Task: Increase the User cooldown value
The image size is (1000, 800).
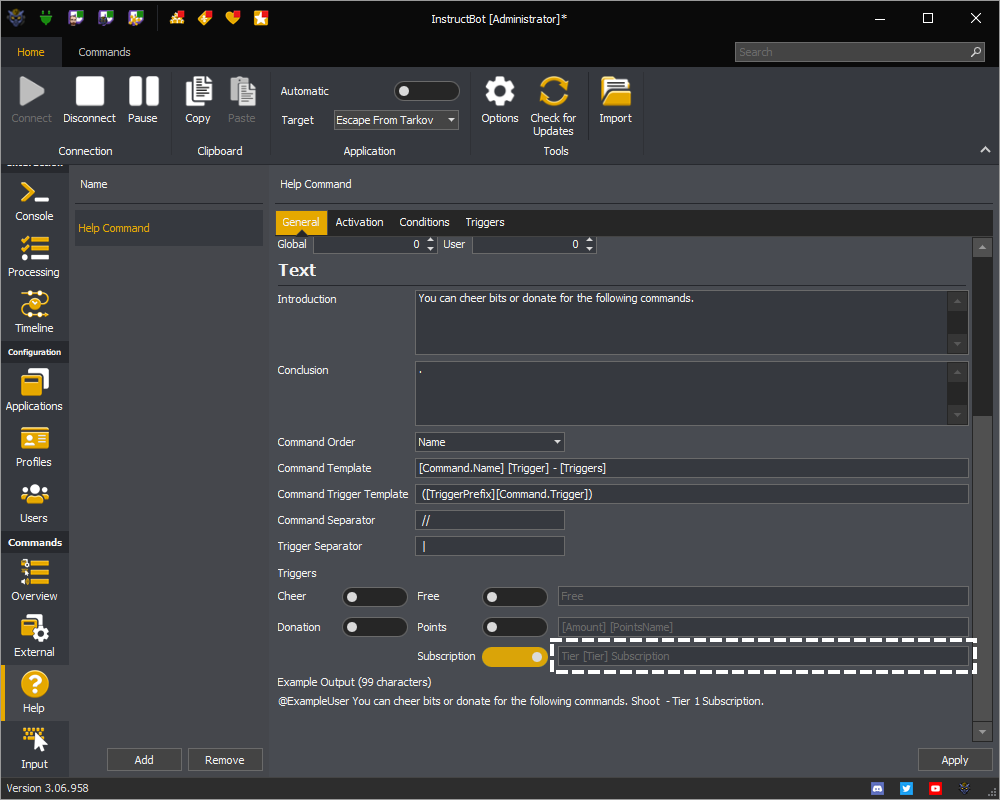Action: (x=589, y=241)
